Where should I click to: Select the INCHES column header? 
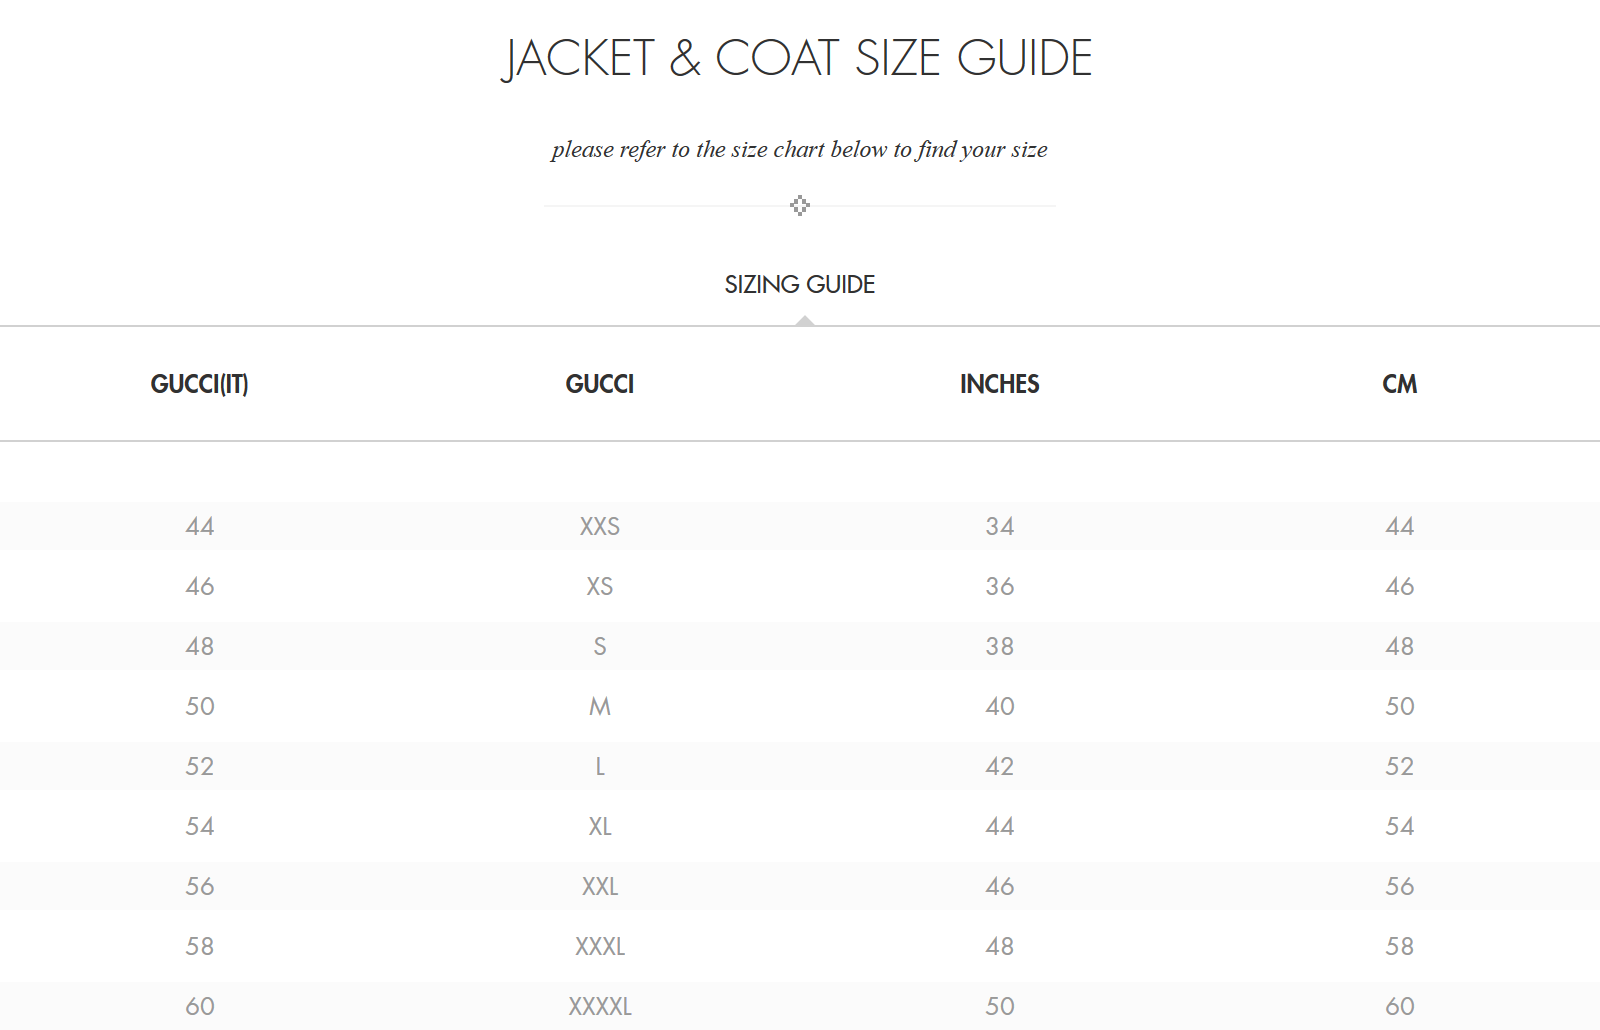[x=1000, y=384]
